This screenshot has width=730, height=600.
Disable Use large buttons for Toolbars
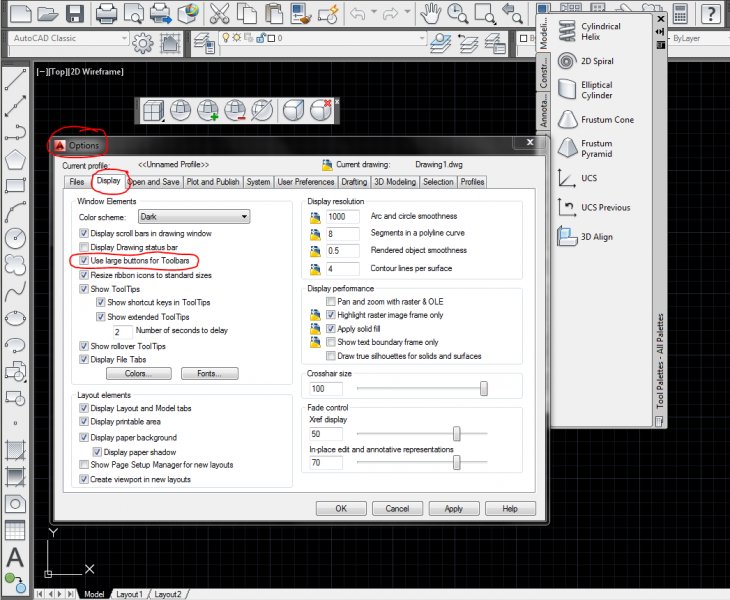point(84,260)
